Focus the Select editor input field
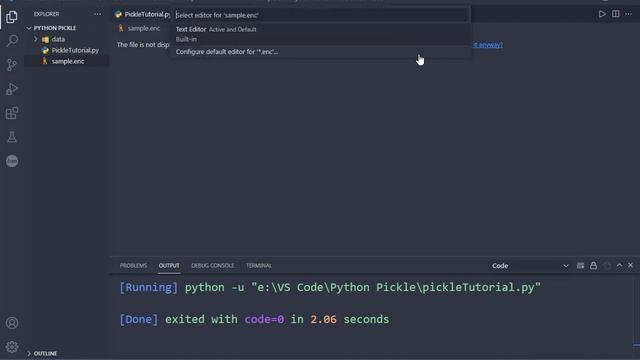This screenshot has width=640, height=360. click(x=320, y=15)
